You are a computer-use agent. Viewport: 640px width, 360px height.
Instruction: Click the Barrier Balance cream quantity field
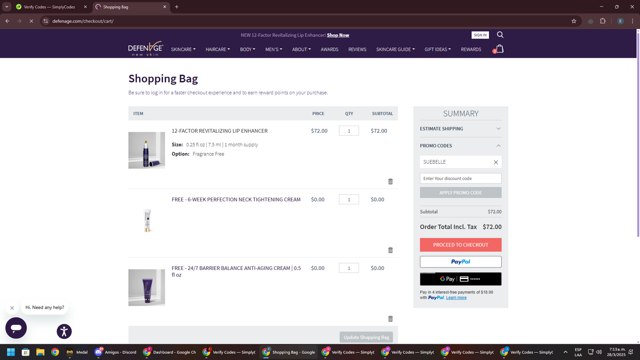tap(349, 268)
